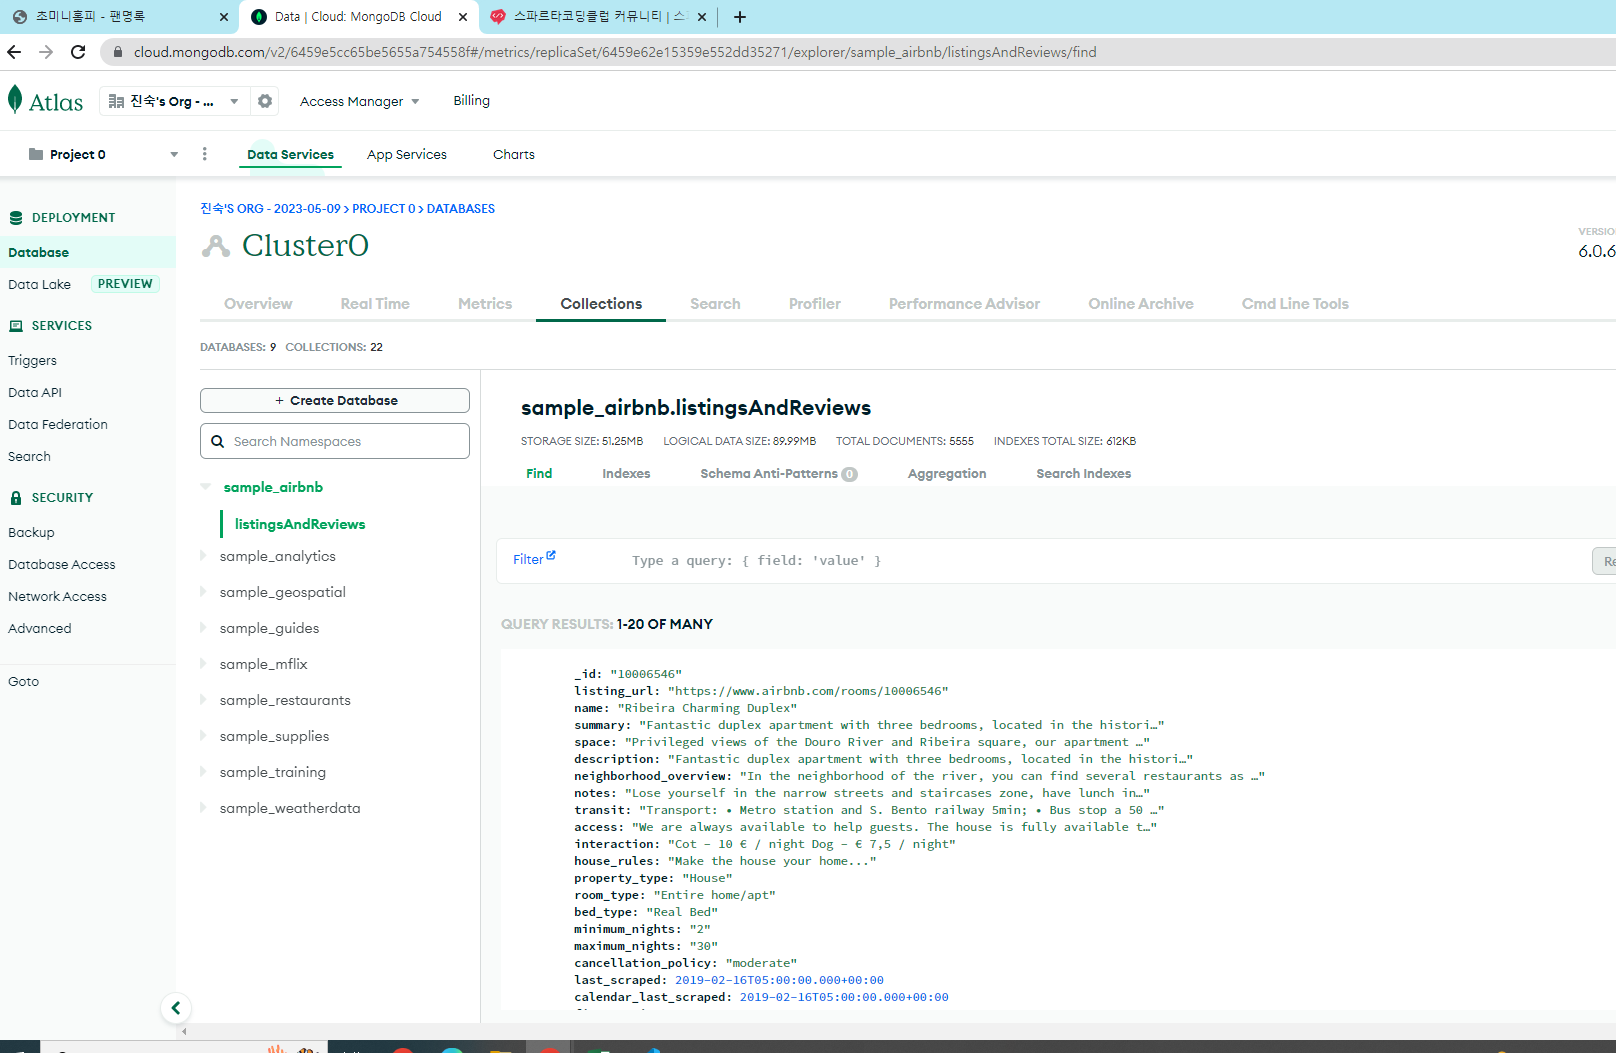This screenshot has height=1053, width=1616.
Task: Open the Access Manager dropdown
Action: [x=360, y=101]
